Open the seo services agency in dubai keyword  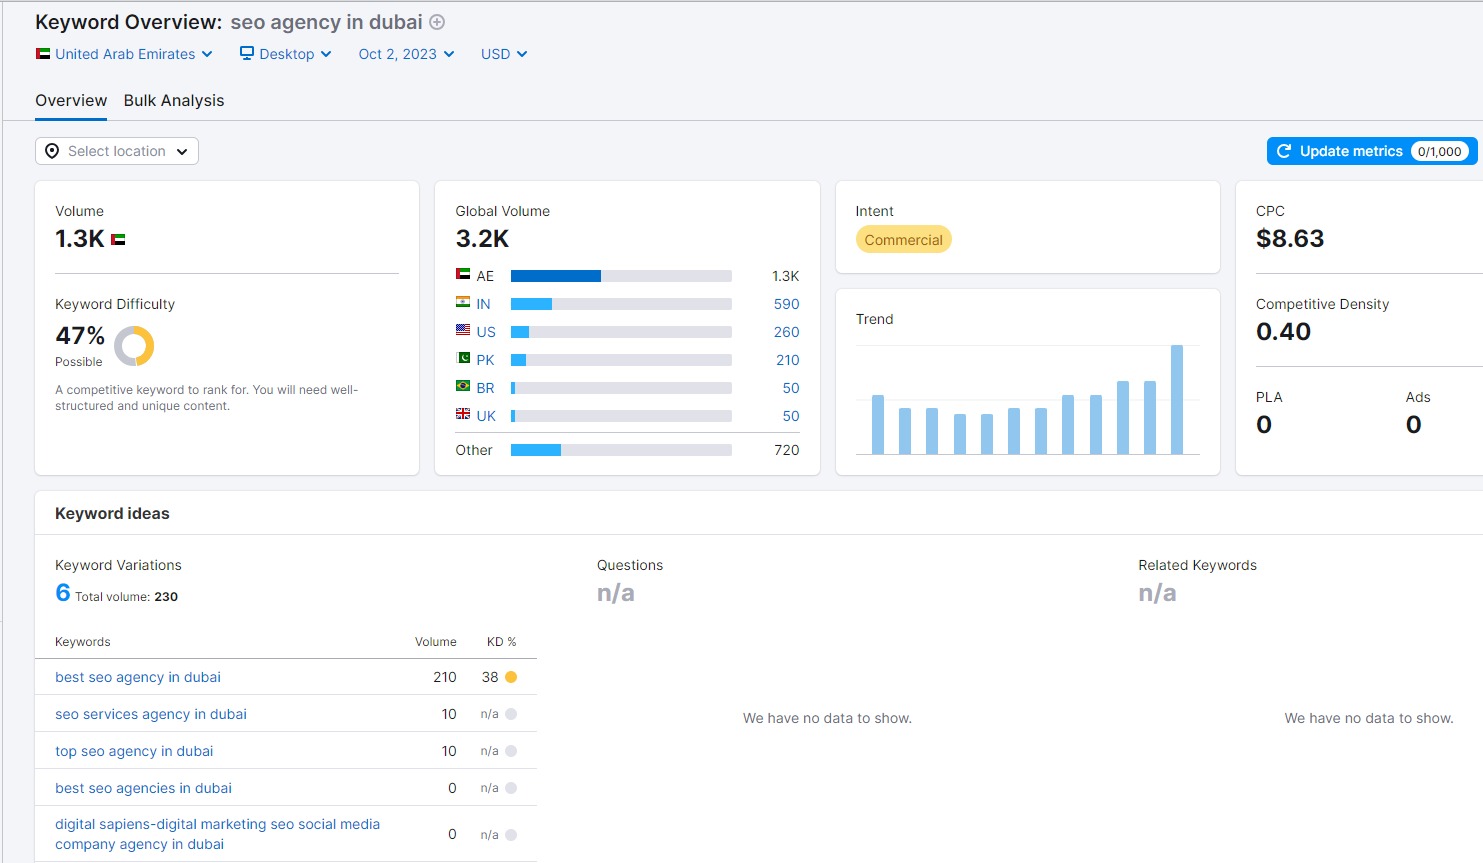pos(151,714)
